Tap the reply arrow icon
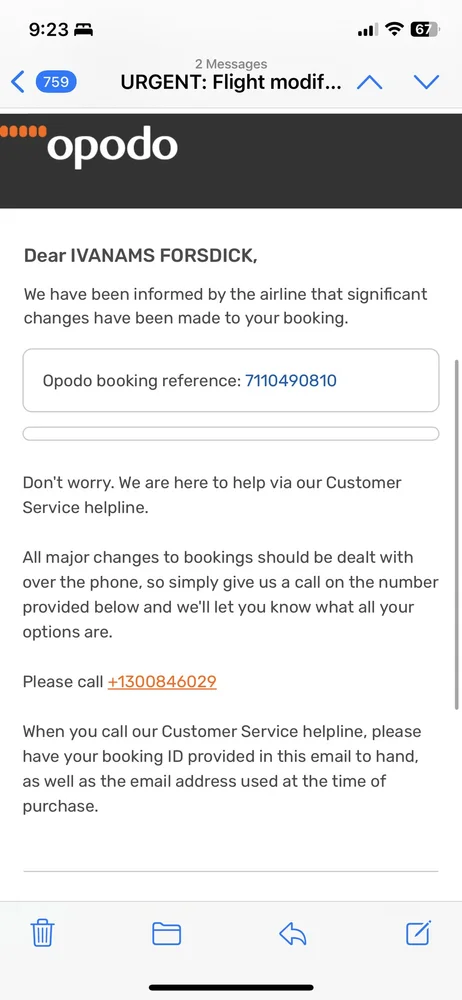The image size is (462, 1000). tap(293, 934)
